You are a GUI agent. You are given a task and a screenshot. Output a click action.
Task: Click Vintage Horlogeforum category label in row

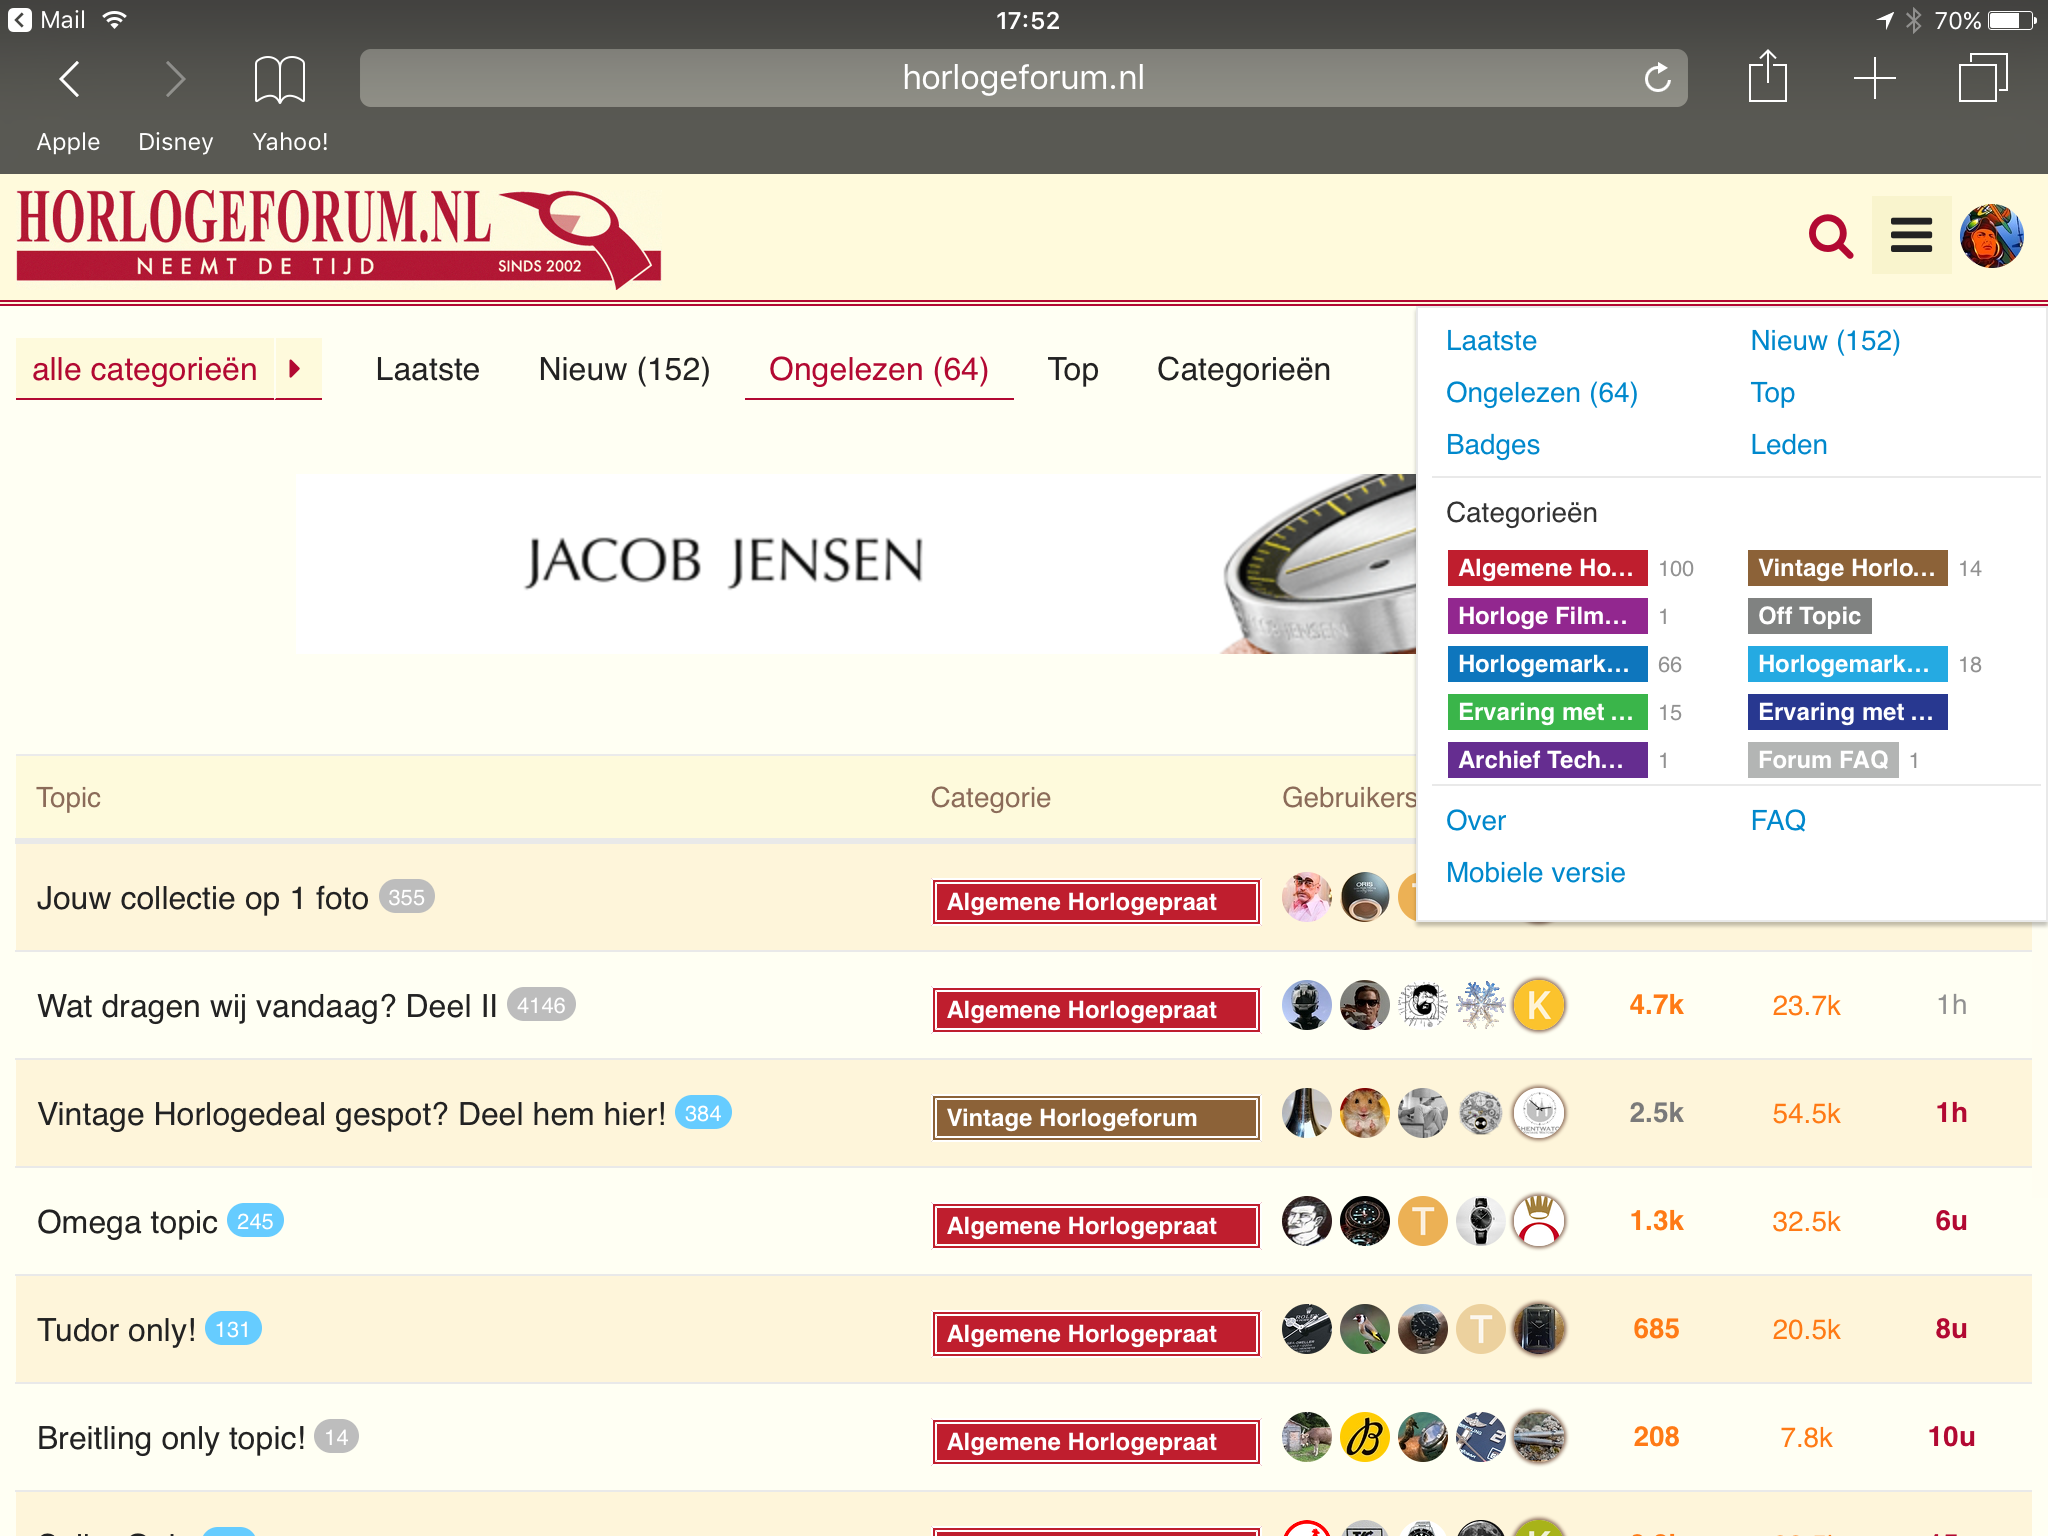pyautogui.click(x=1096, y=1118)
